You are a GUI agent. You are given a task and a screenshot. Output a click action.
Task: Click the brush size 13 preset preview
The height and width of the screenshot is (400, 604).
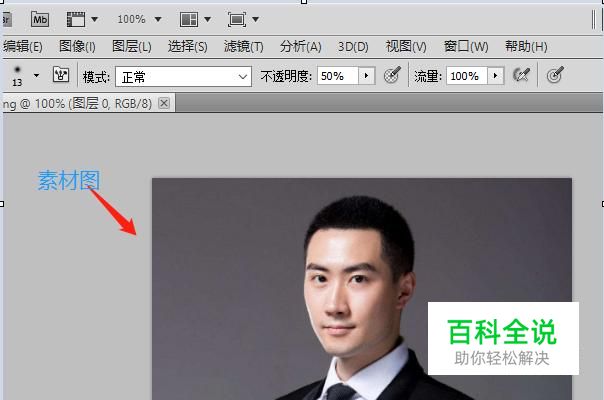(17, 76)
